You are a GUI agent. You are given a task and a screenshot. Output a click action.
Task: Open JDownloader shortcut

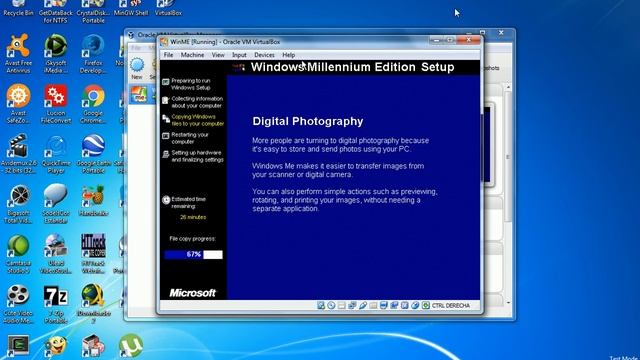(x=93, y=304)
